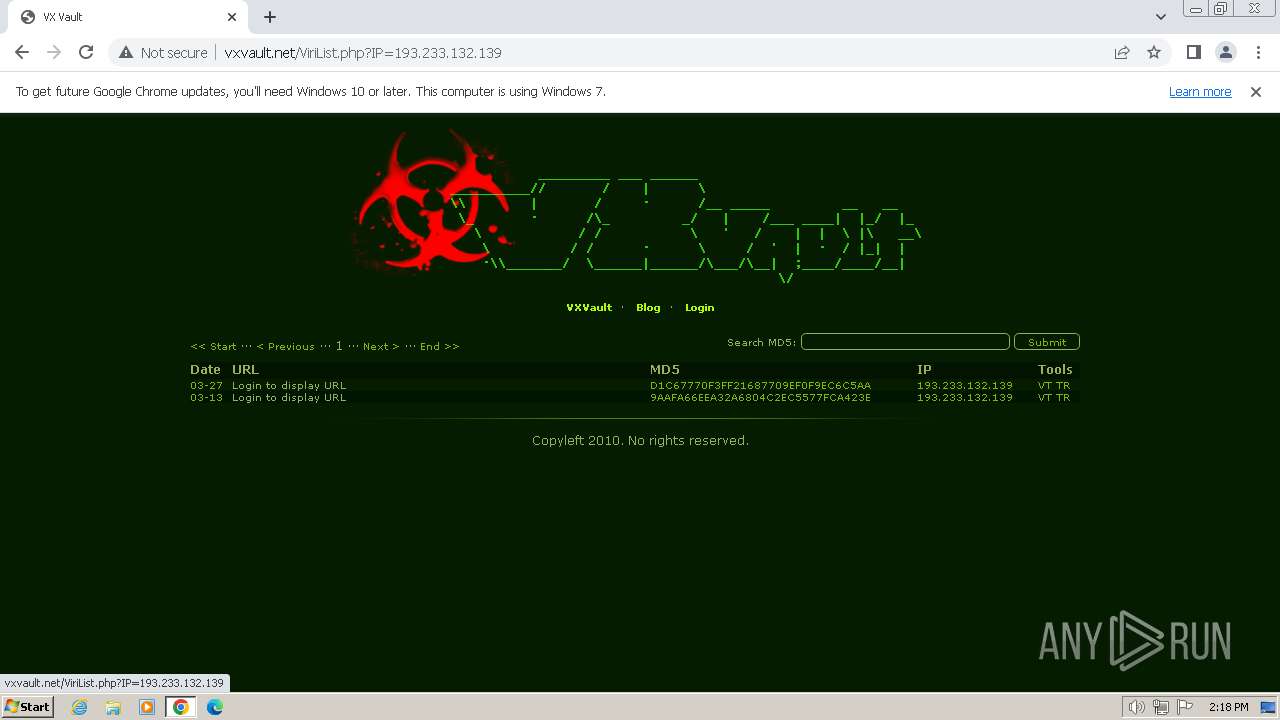The height and width of the screenshot is (720, 1280).
Task: Click IP 193.233.132.139 in 03-13 row
Action: (x=965, y=398)
